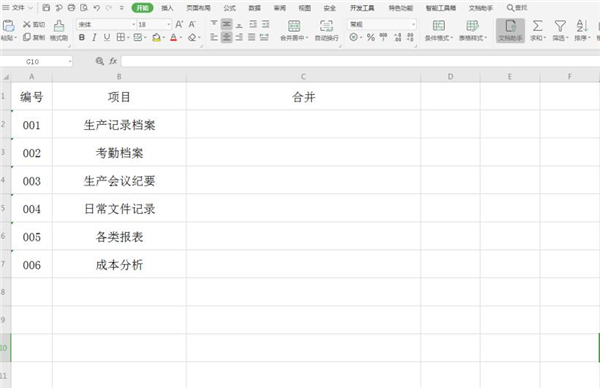Select column C header
Viewport: 600px width, 388px height.
(x=303, y=77)
